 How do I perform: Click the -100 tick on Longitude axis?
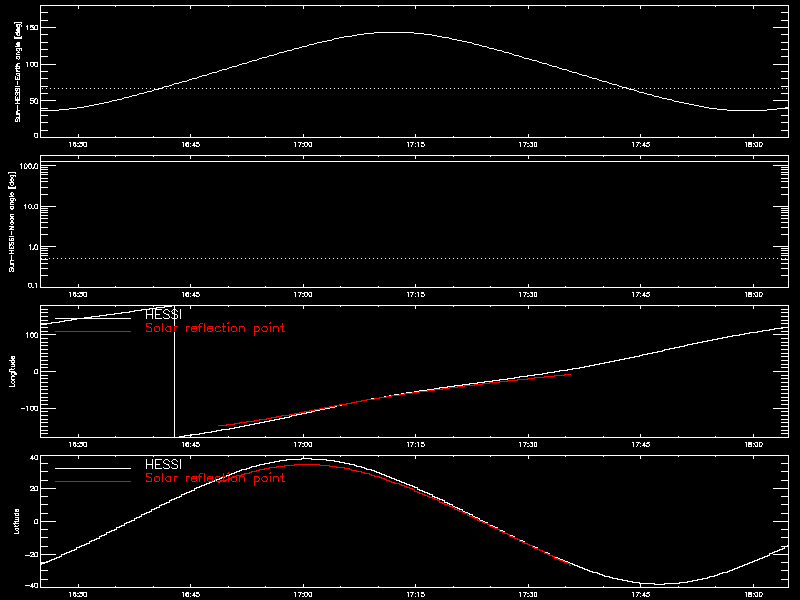30,408
